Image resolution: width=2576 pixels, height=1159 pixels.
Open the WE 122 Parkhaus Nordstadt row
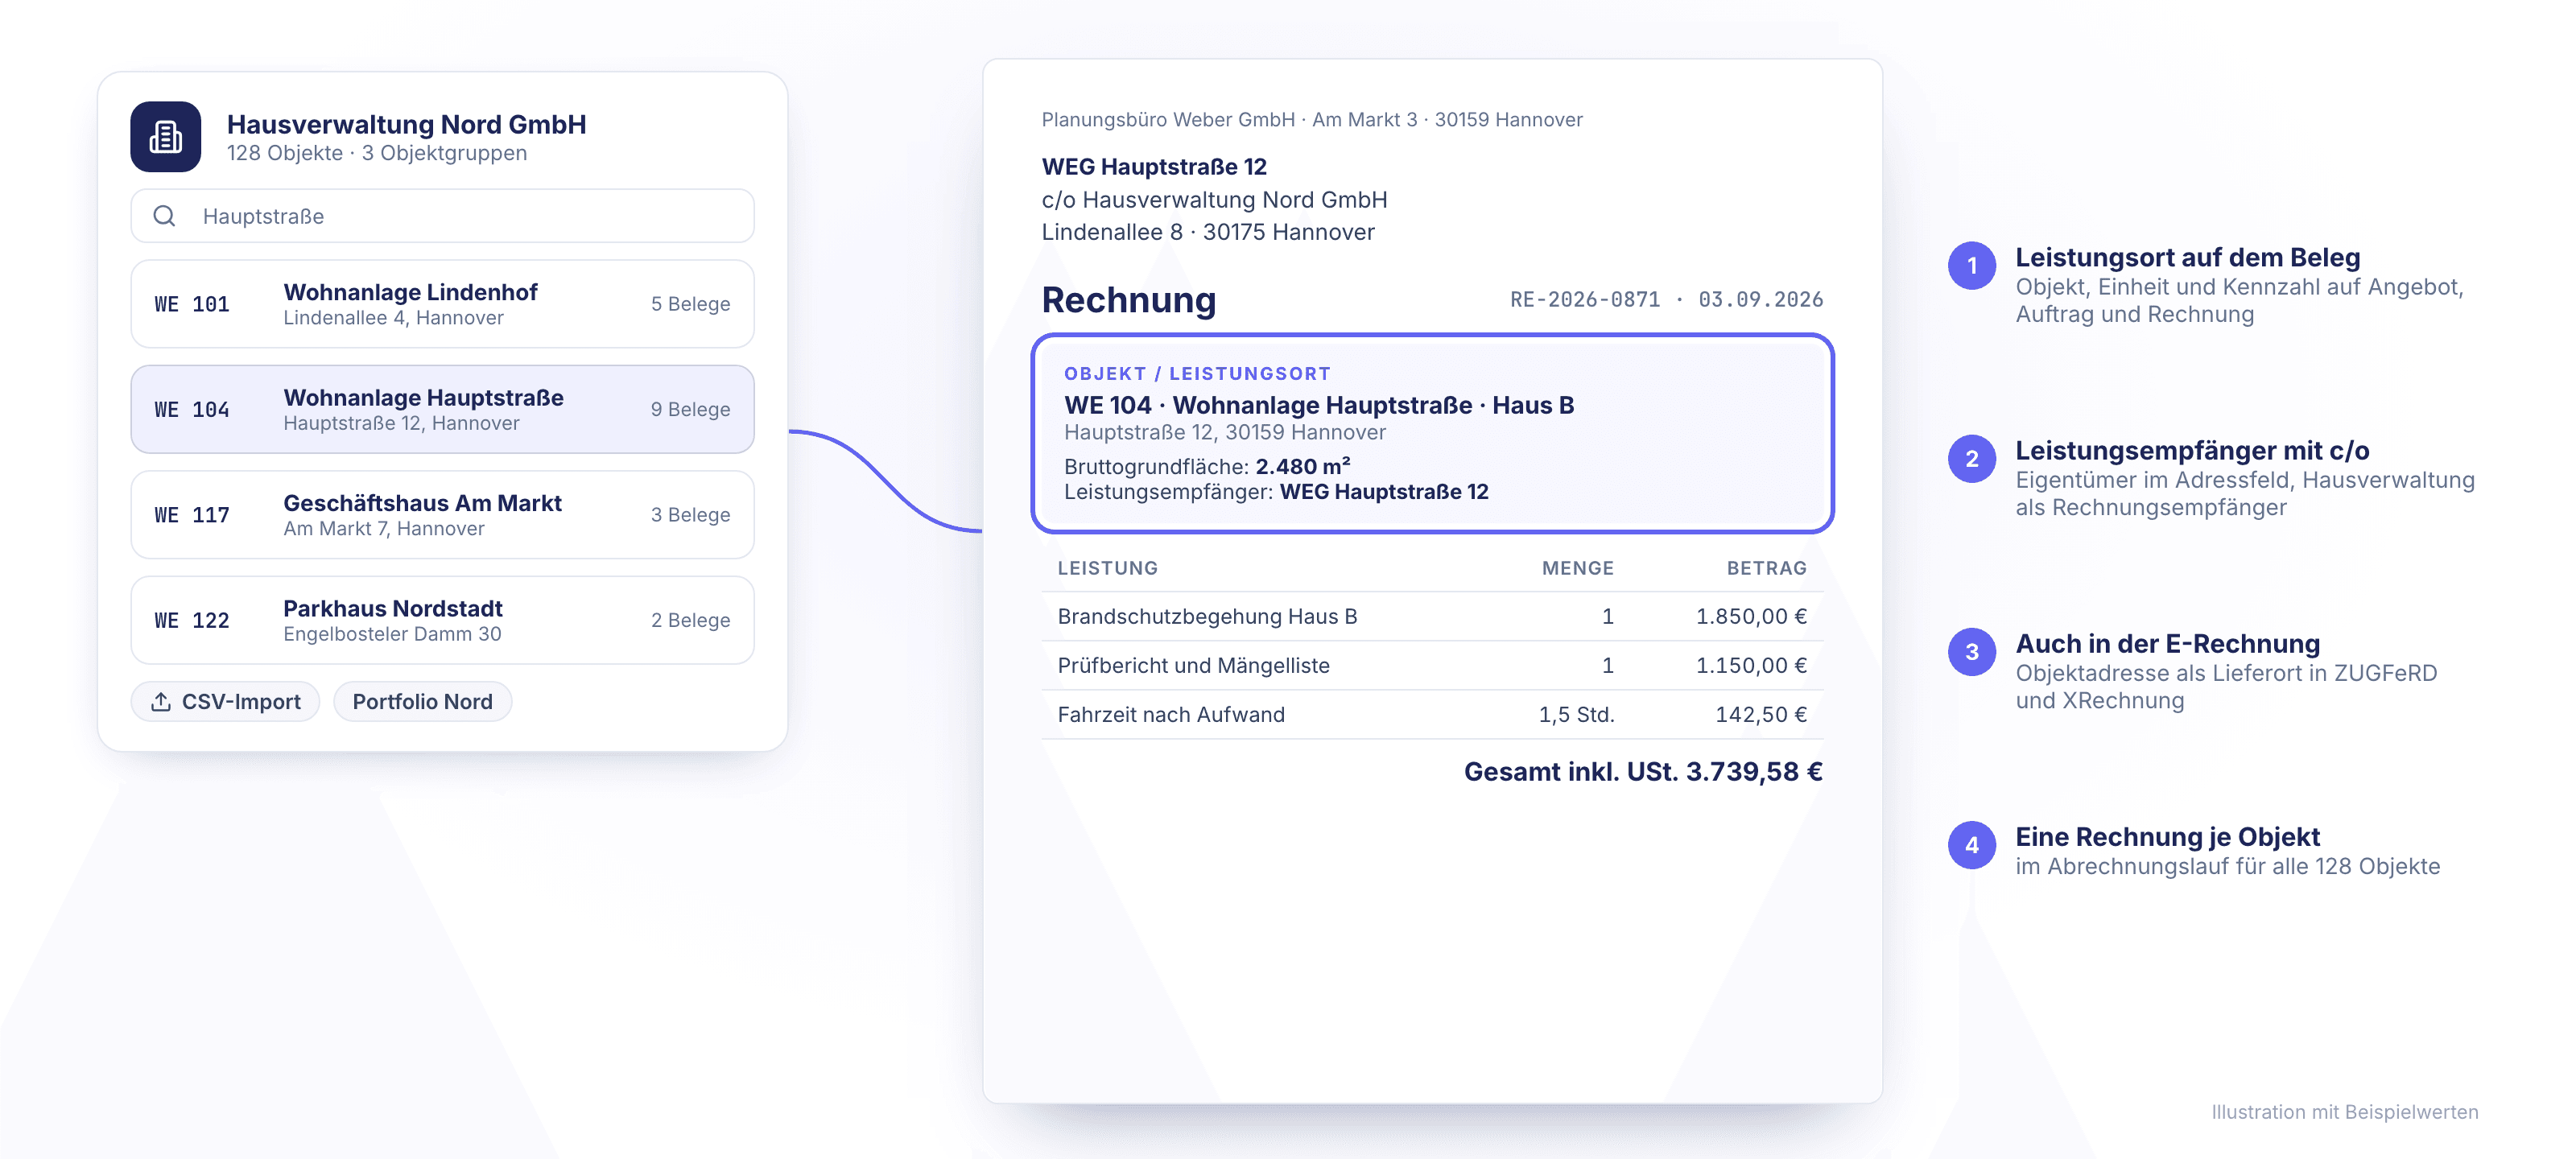(x=442, y=620)
